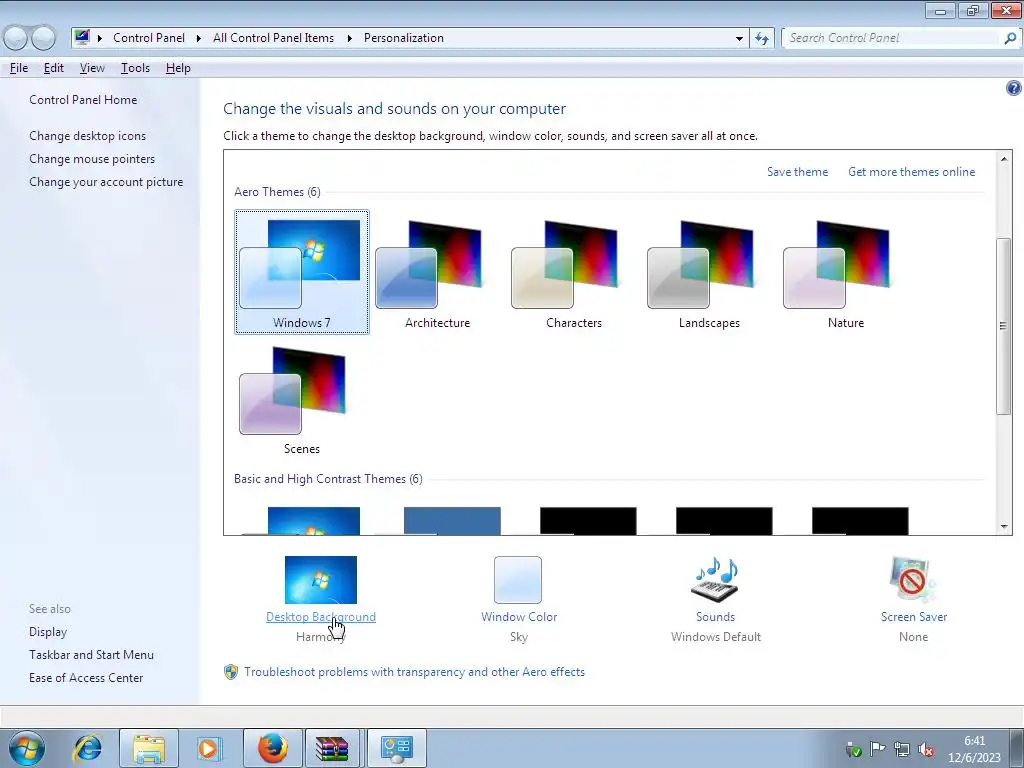The image size is (1024, 768).
Task: Click the Screen Saver link
Action: pos(914,616)
